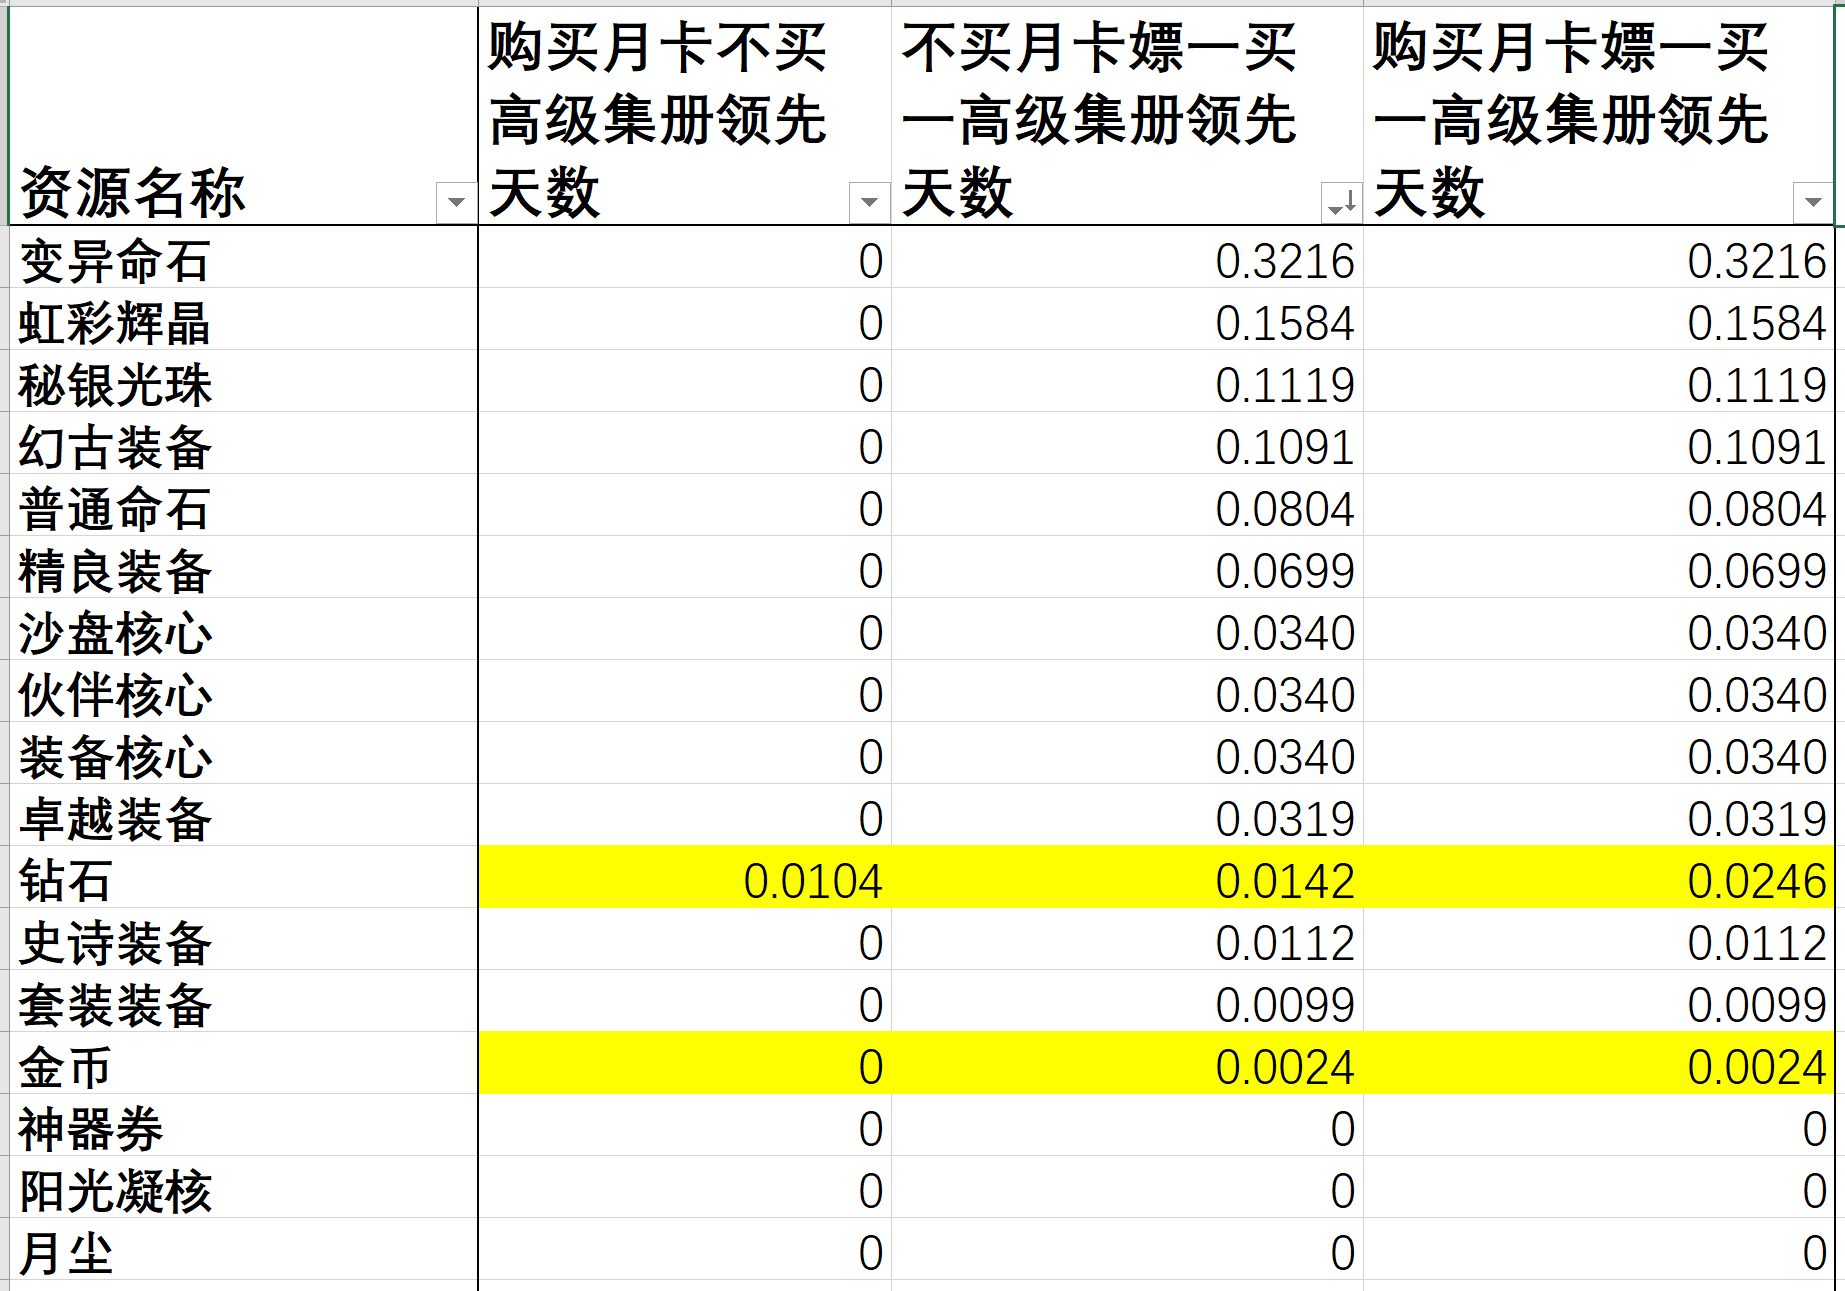Select the 月尘 cell
Image resolution: width=1845 pixels, height=1291 pixels.
pos(244,1250)
